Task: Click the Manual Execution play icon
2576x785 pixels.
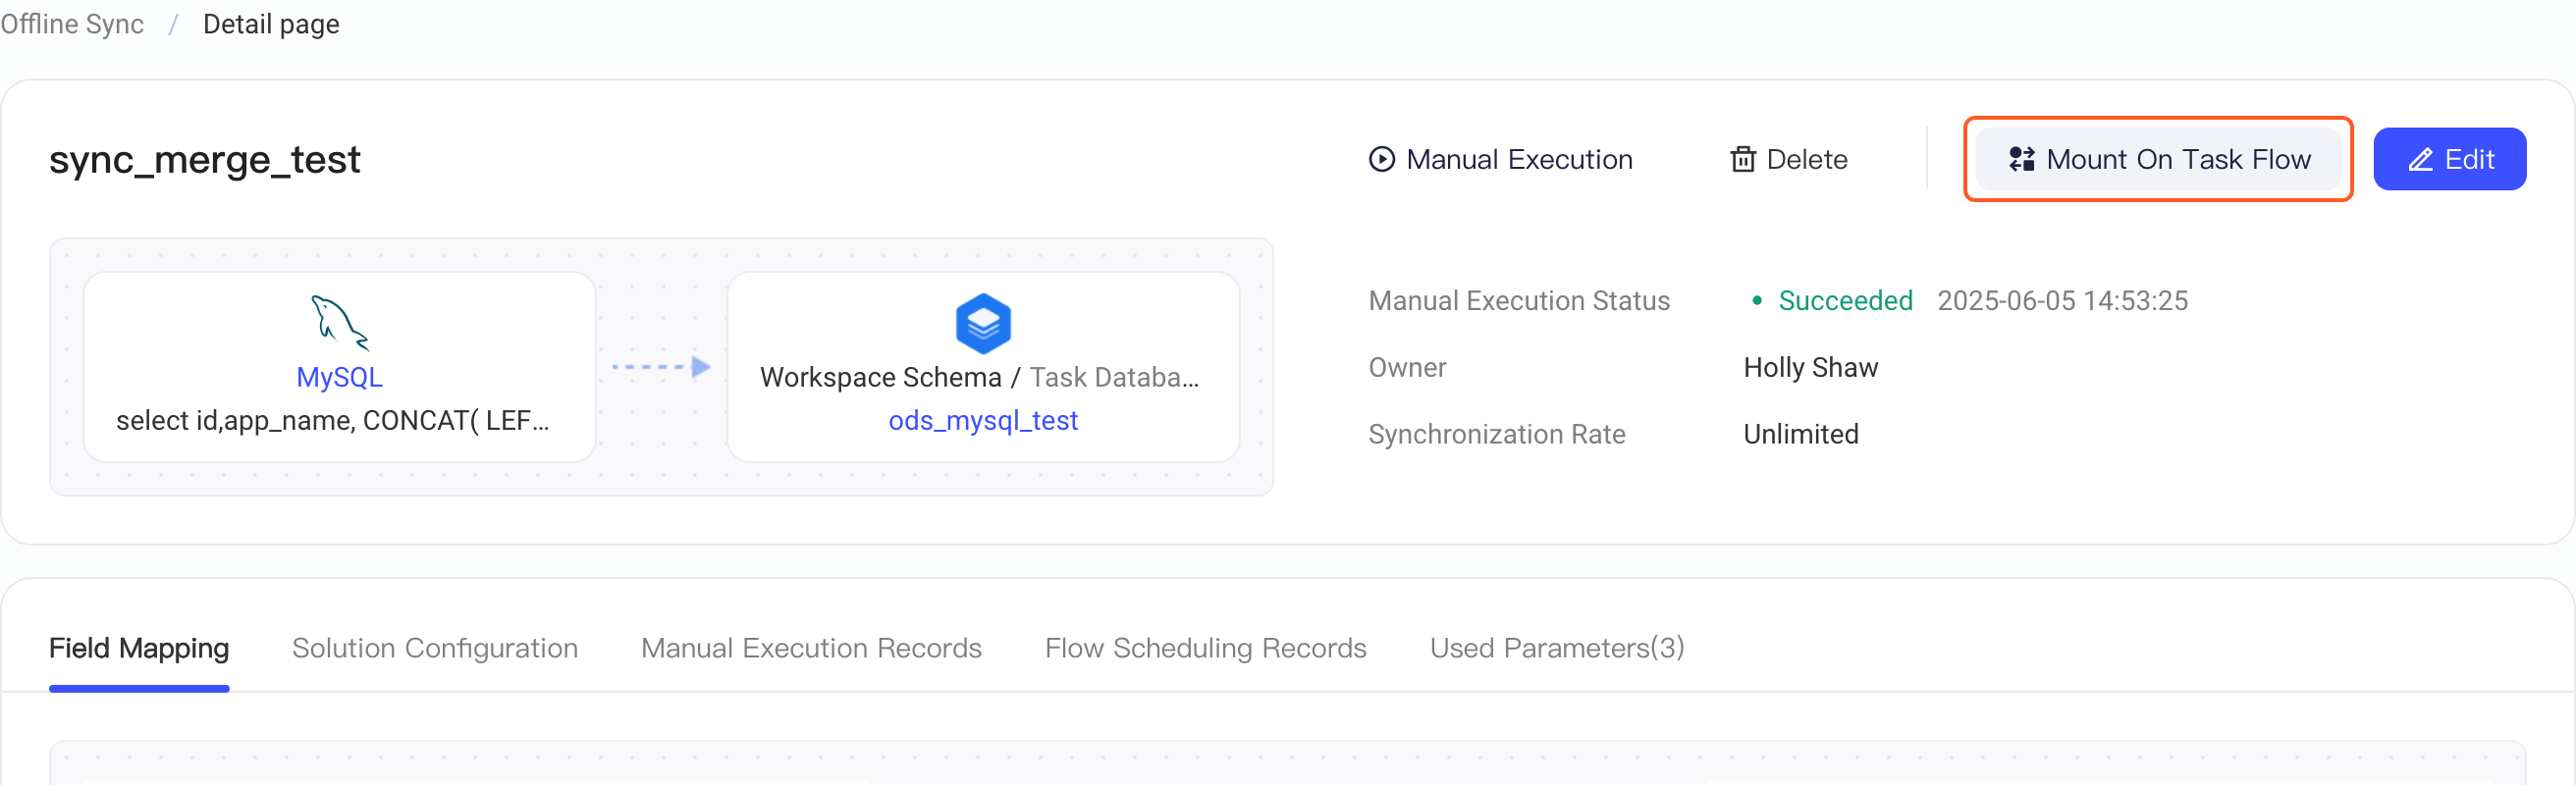Action: tap(1381, 159)
